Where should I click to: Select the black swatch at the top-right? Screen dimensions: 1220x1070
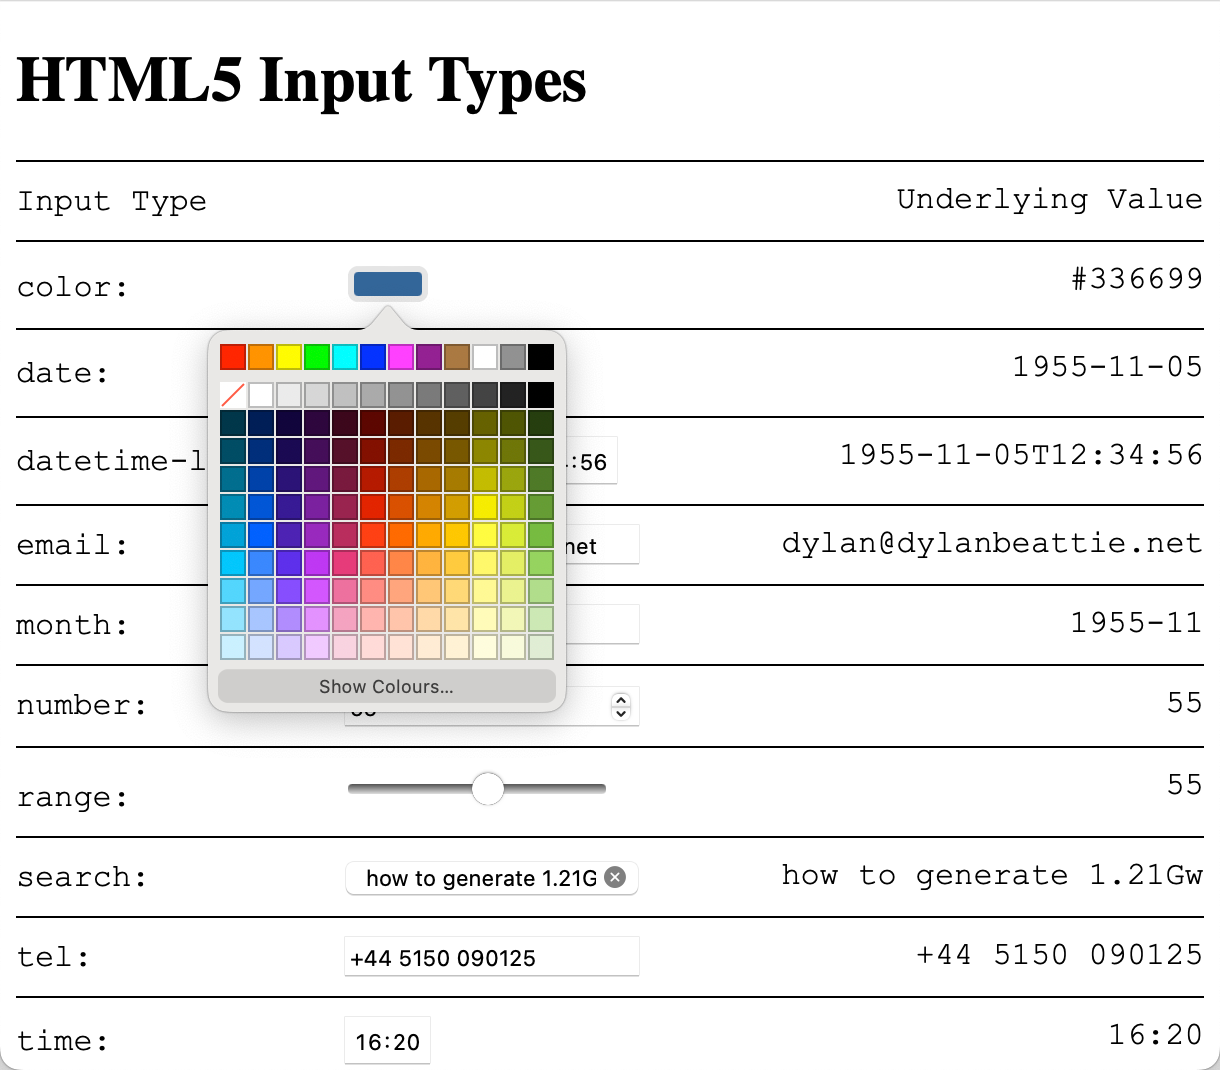click(541, 356)
